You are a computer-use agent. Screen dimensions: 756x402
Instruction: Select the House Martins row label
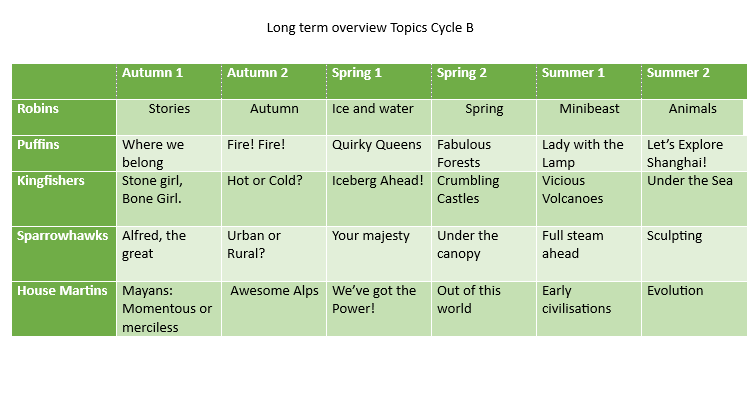coord(62,291)
